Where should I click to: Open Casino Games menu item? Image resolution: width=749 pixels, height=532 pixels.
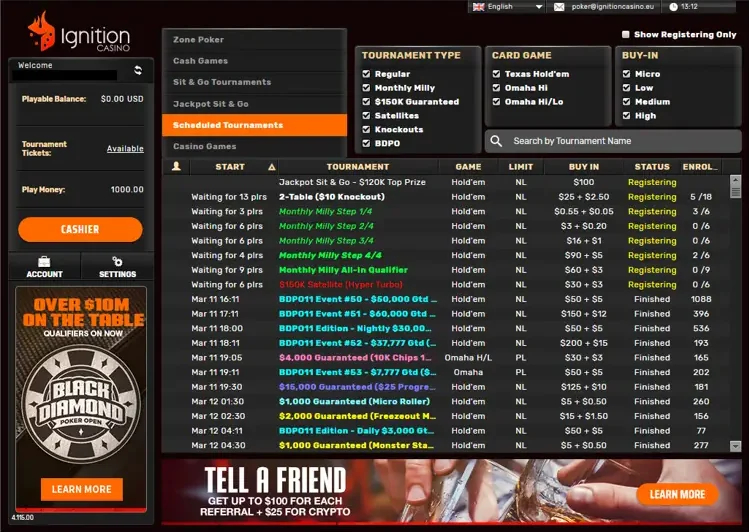point(254,146)
